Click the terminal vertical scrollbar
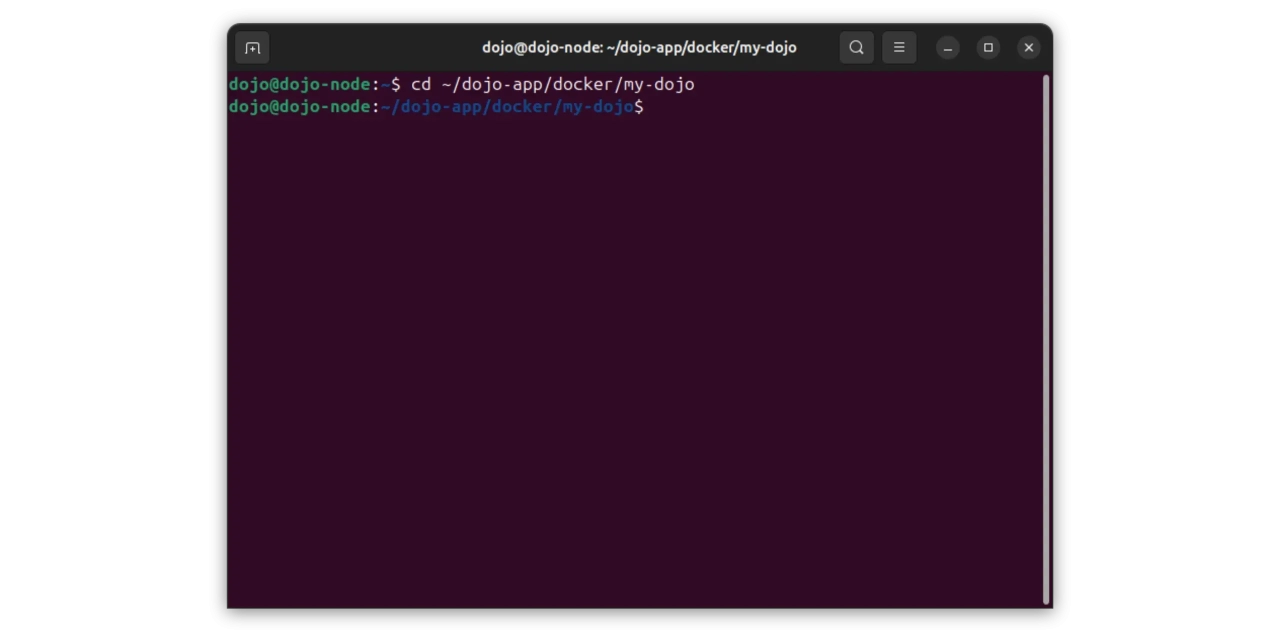1280x638 pixels. 1046,340
